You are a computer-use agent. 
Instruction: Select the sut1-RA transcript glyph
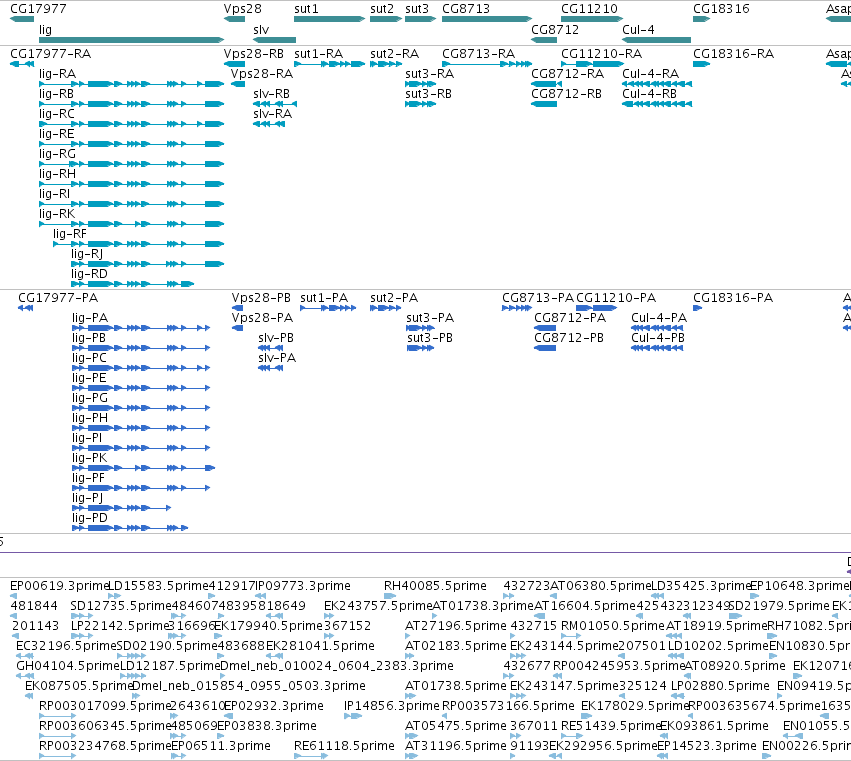pos(329,64)
